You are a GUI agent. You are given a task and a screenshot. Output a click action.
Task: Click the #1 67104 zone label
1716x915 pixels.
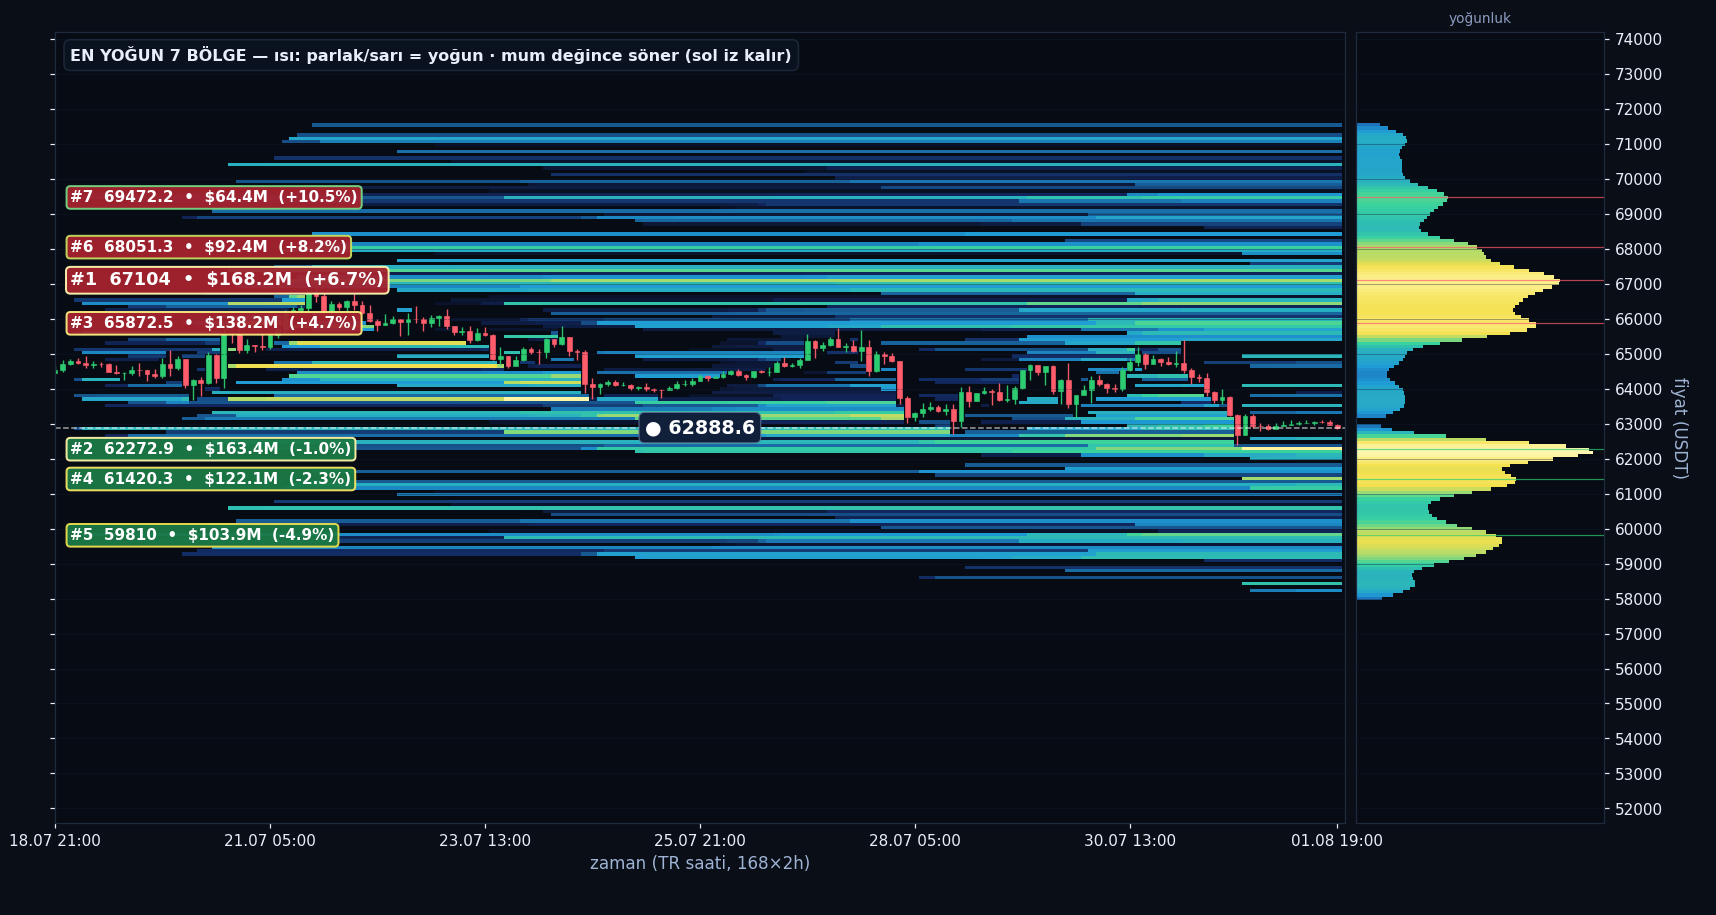click(227, 280)
